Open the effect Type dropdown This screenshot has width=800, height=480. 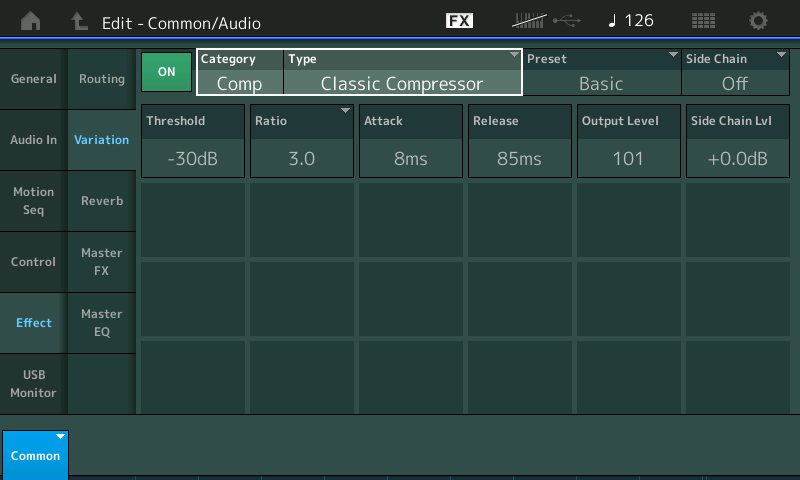[x=403, y=72]
